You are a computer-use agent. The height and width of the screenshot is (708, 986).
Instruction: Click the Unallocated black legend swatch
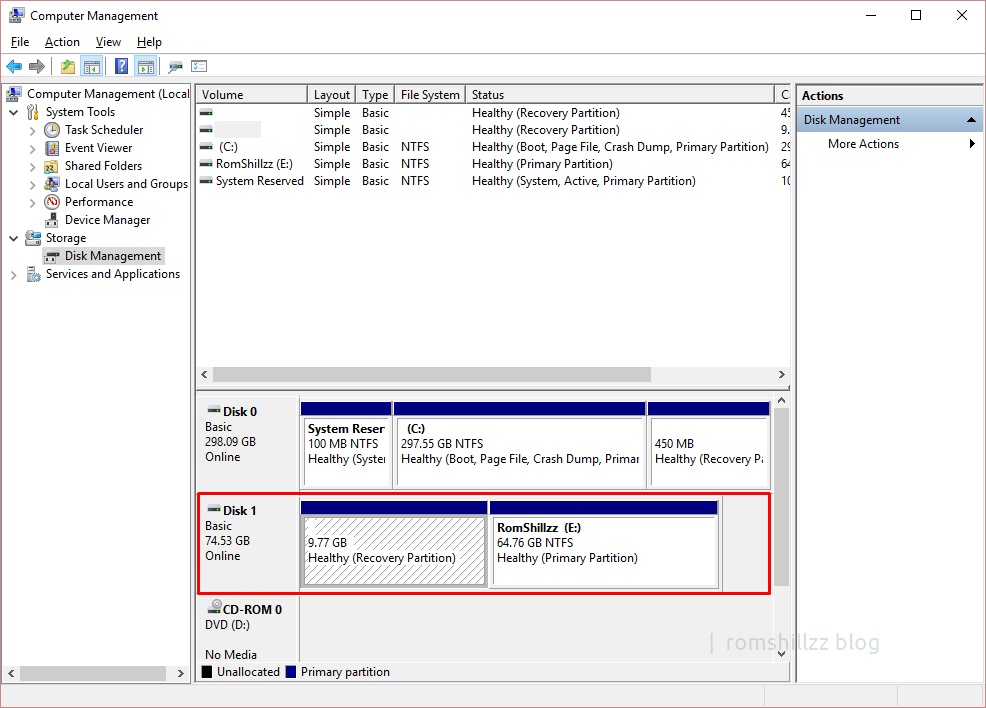(207, 672)
